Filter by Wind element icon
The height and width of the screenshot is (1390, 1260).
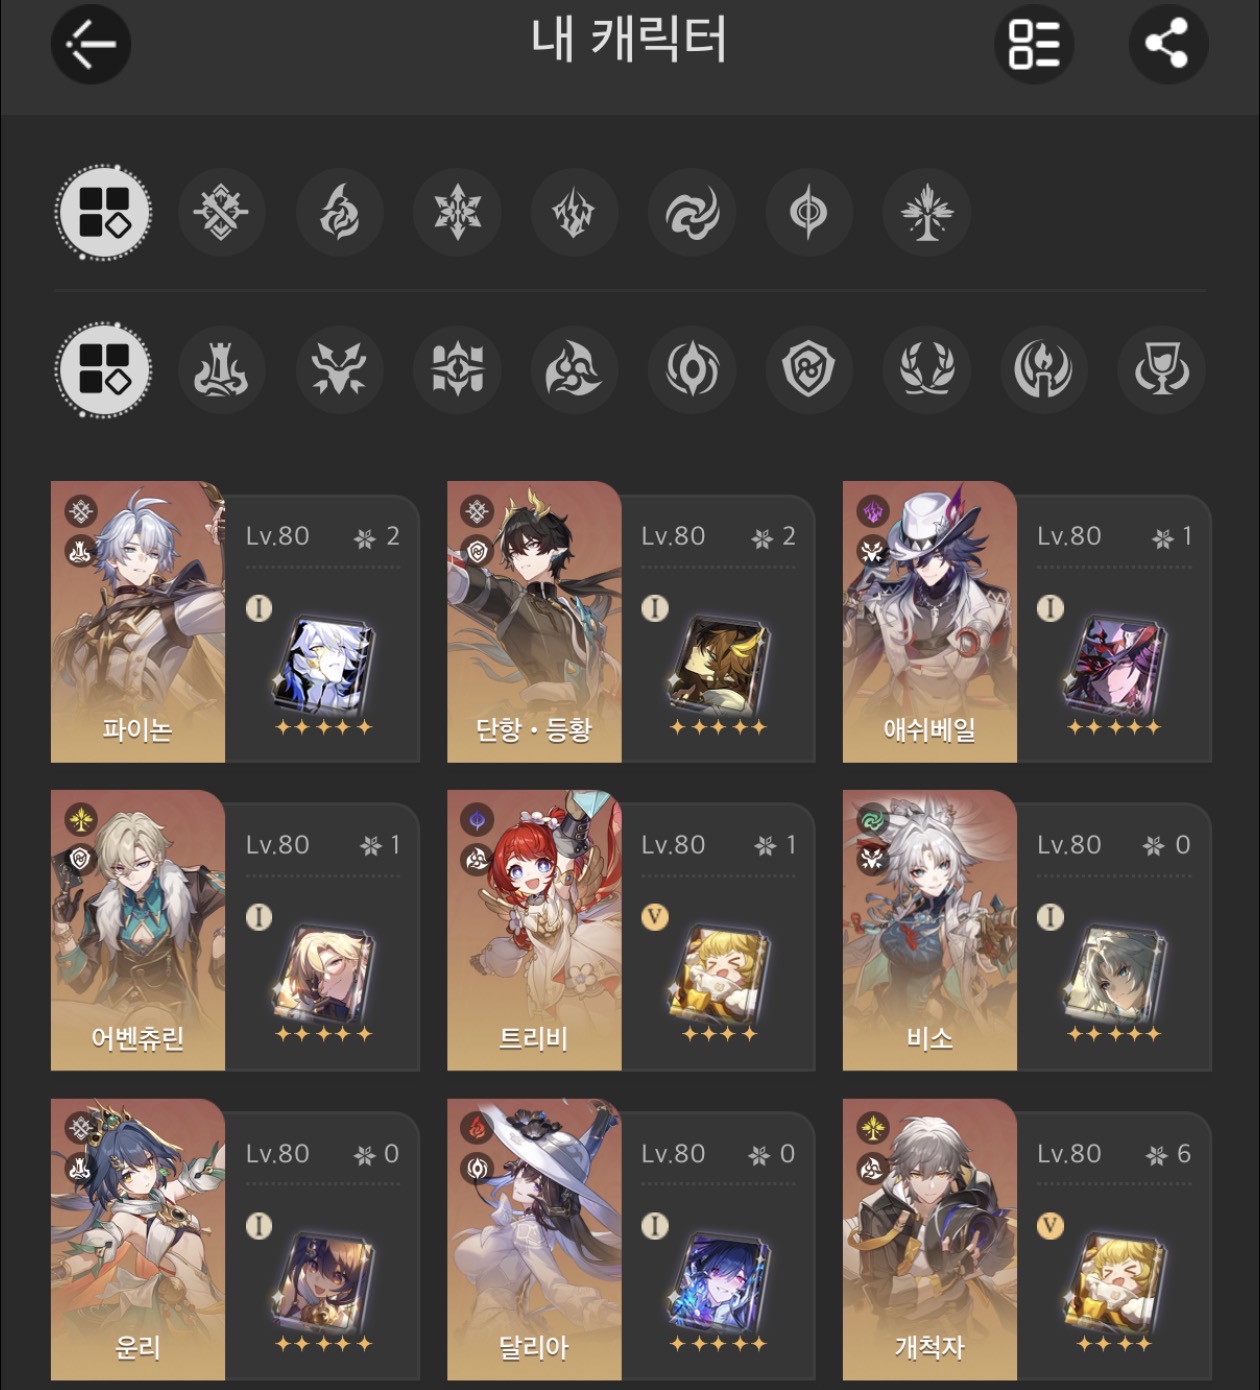(692, 212)
